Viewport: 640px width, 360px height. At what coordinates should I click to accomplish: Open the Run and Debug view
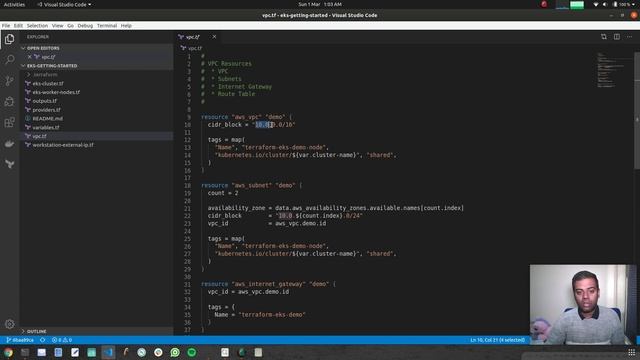(9, 102)
